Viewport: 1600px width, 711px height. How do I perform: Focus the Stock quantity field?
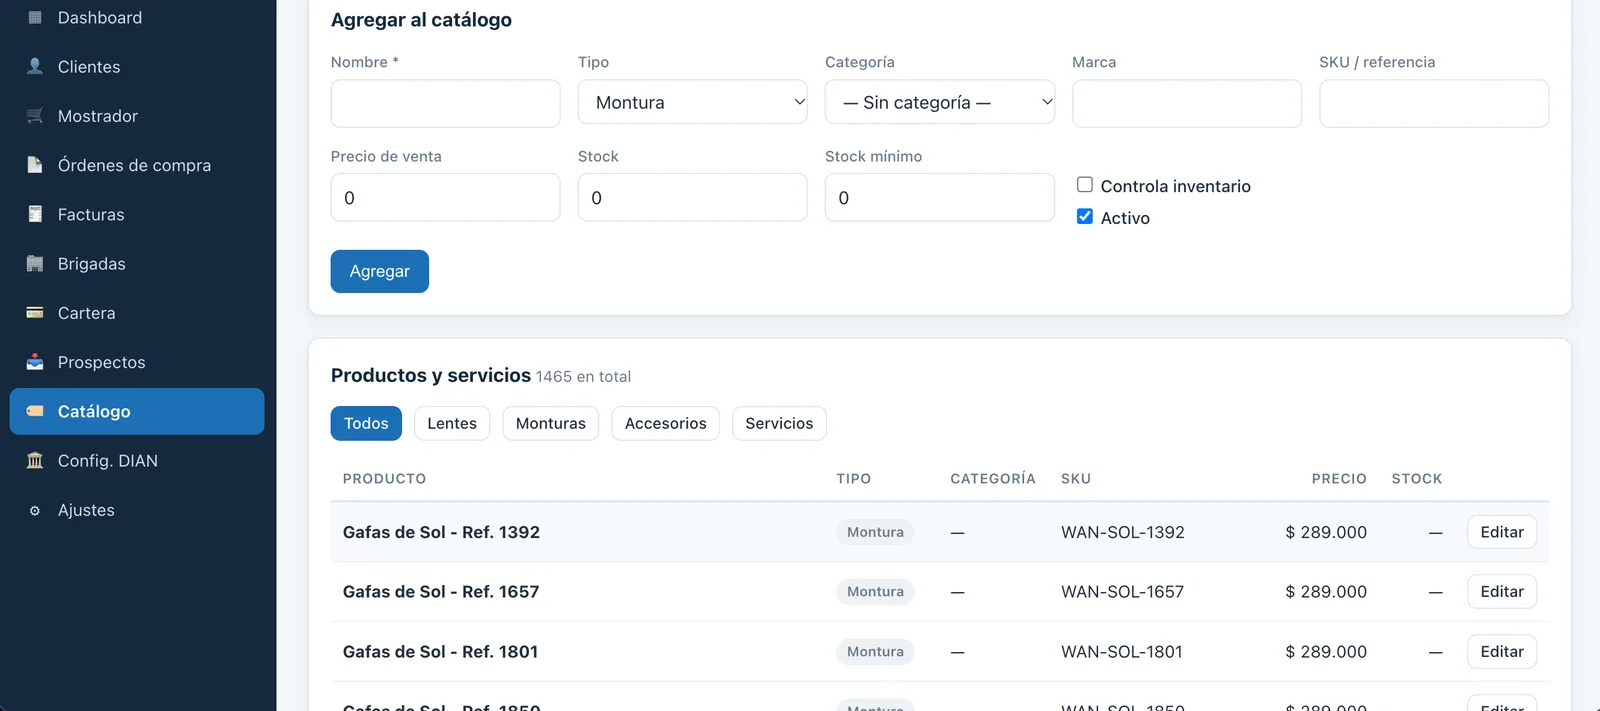click(x=693, y=198)
